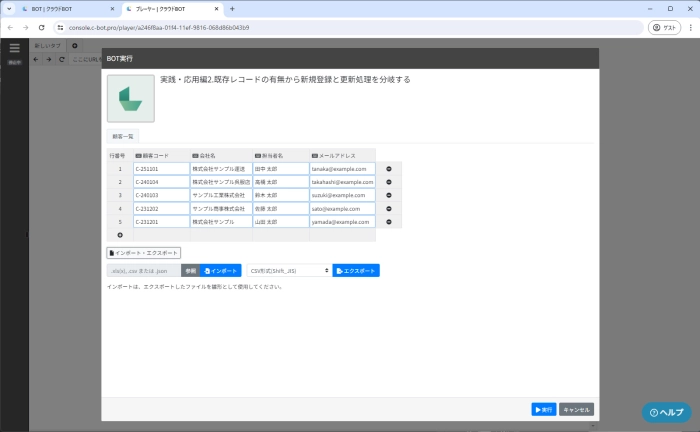Open the Chrome three-dot menu

pos(688,28)
